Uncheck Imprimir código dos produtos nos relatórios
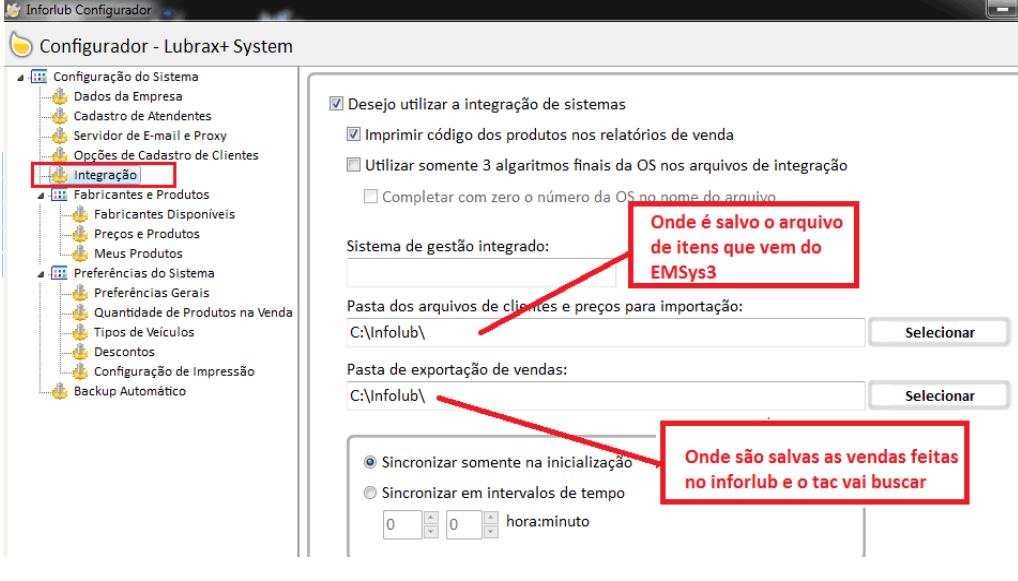The image size is (1018, 581). tap(353, 134)
